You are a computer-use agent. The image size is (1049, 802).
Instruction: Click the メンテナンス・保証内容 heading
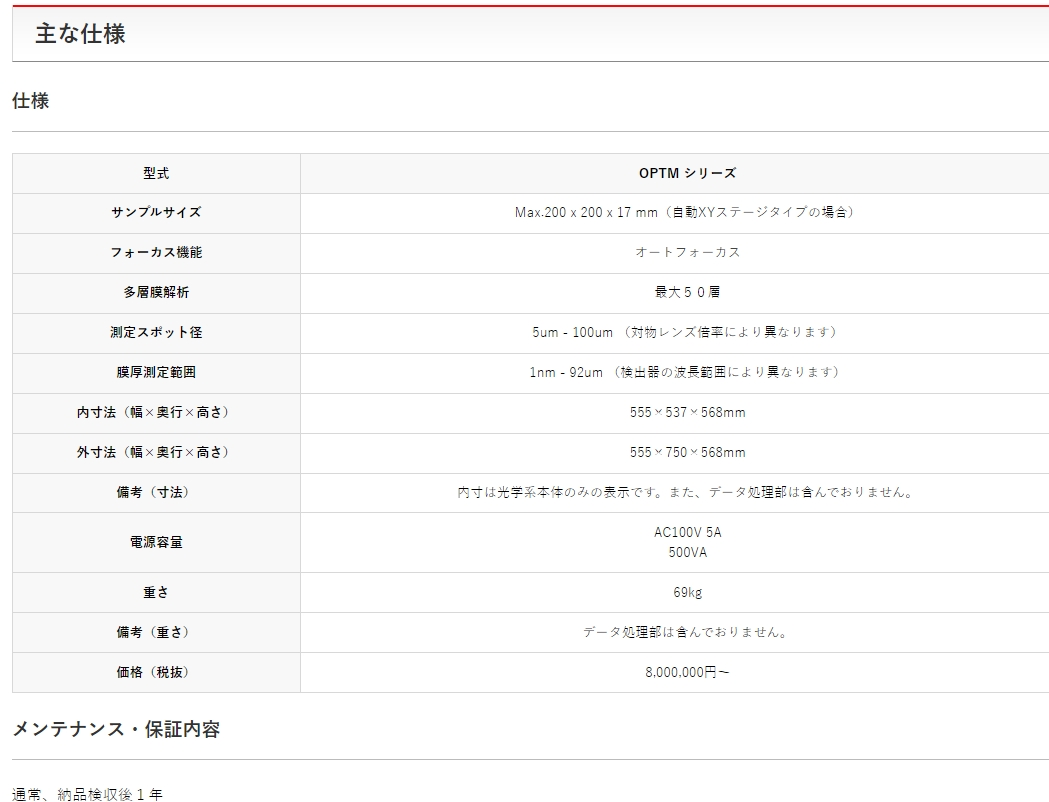116,729
